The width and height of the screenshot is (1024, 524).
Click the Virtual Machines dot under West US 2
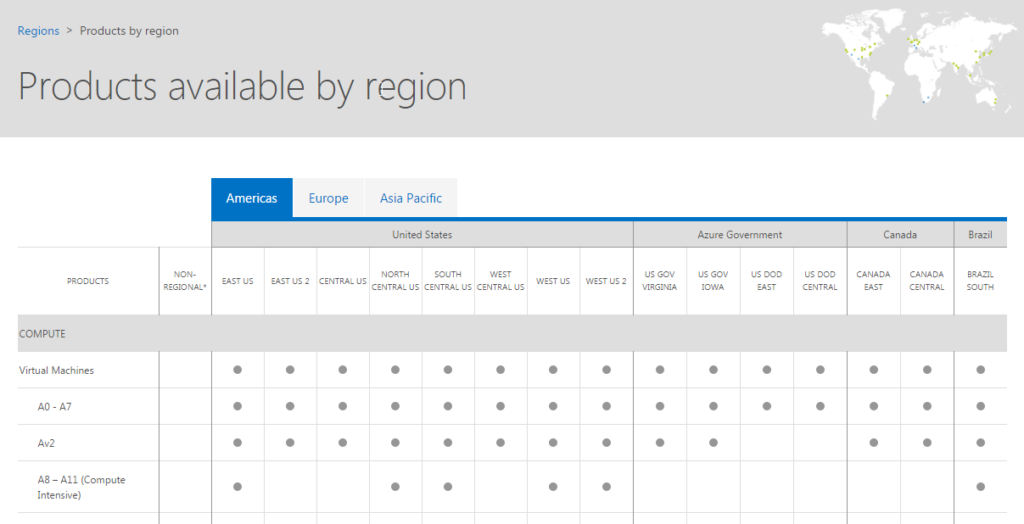pyautogui.click(x=606, y=370)
